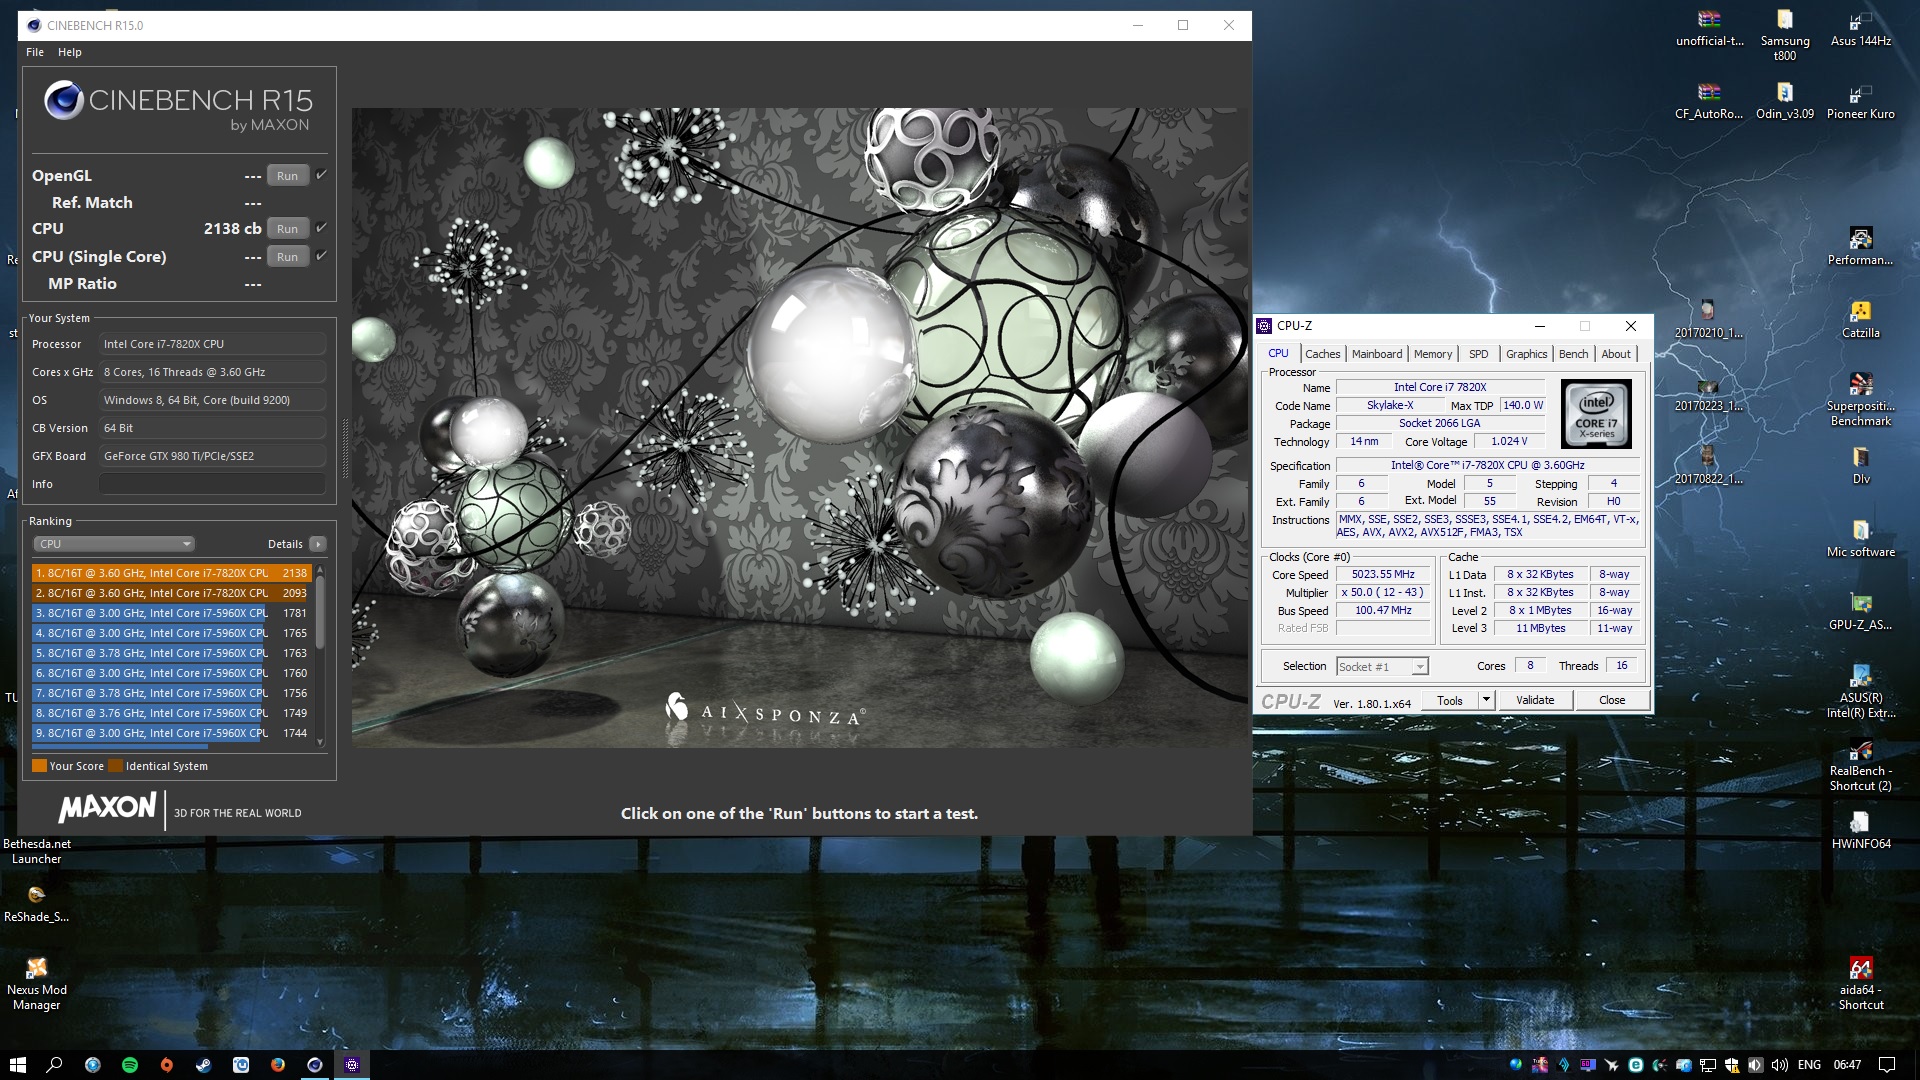The height and width of the screenshot is (1080, 1920).
Task: Switch to Mainboard tab in CPU-Z
Action: [x=1377, y=354]
